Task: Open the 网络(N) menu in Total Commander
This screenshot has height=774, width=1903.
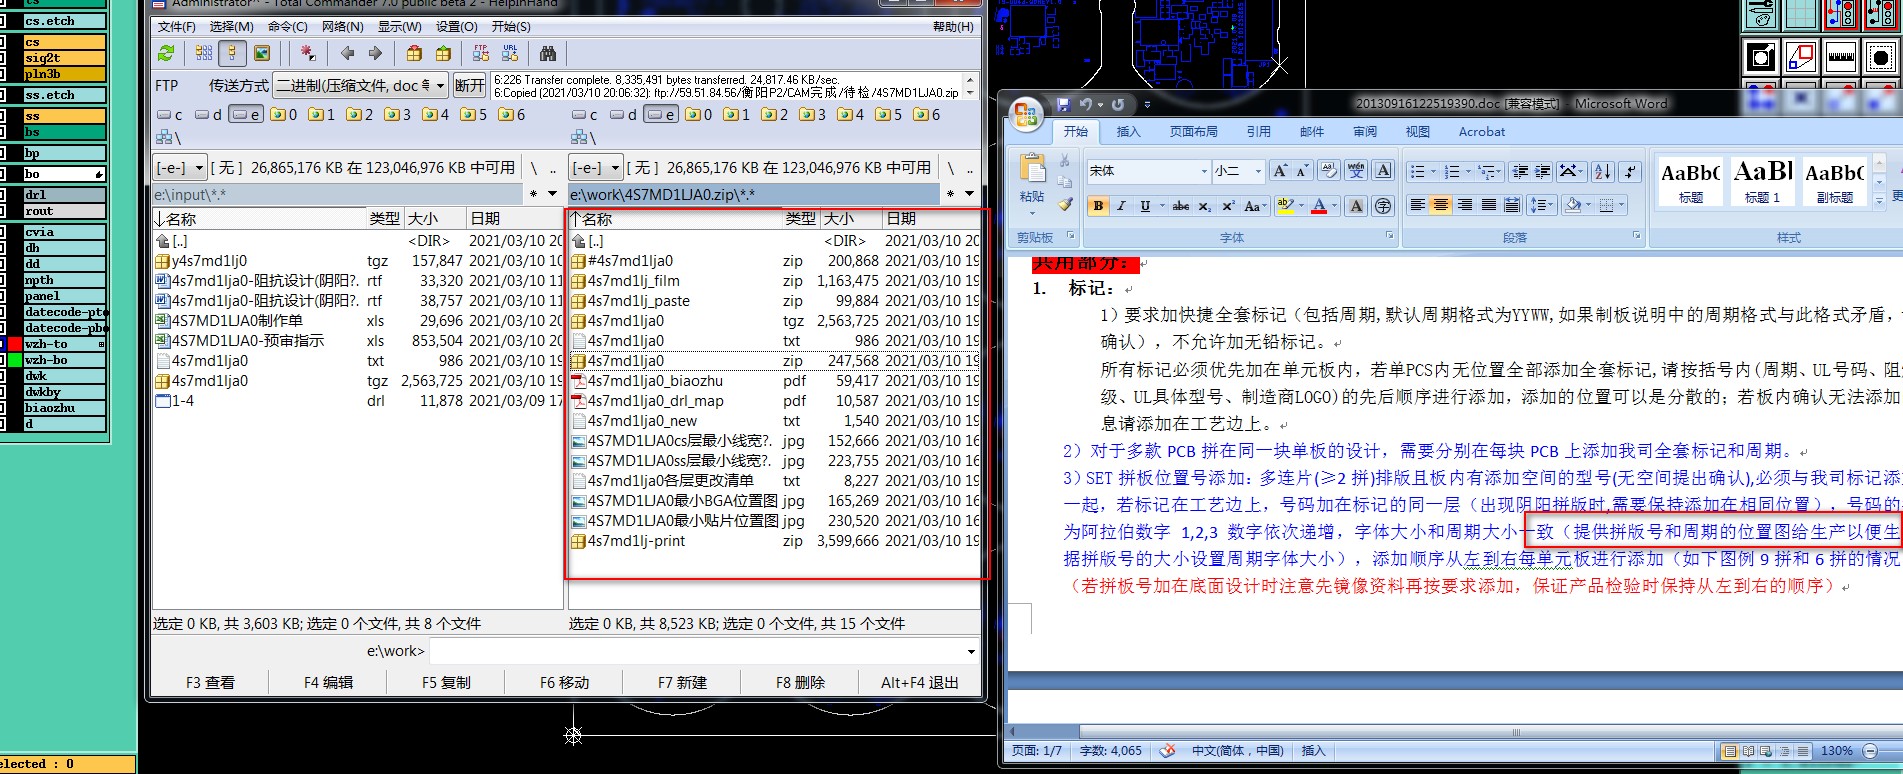Action: [x=343, y=27]
